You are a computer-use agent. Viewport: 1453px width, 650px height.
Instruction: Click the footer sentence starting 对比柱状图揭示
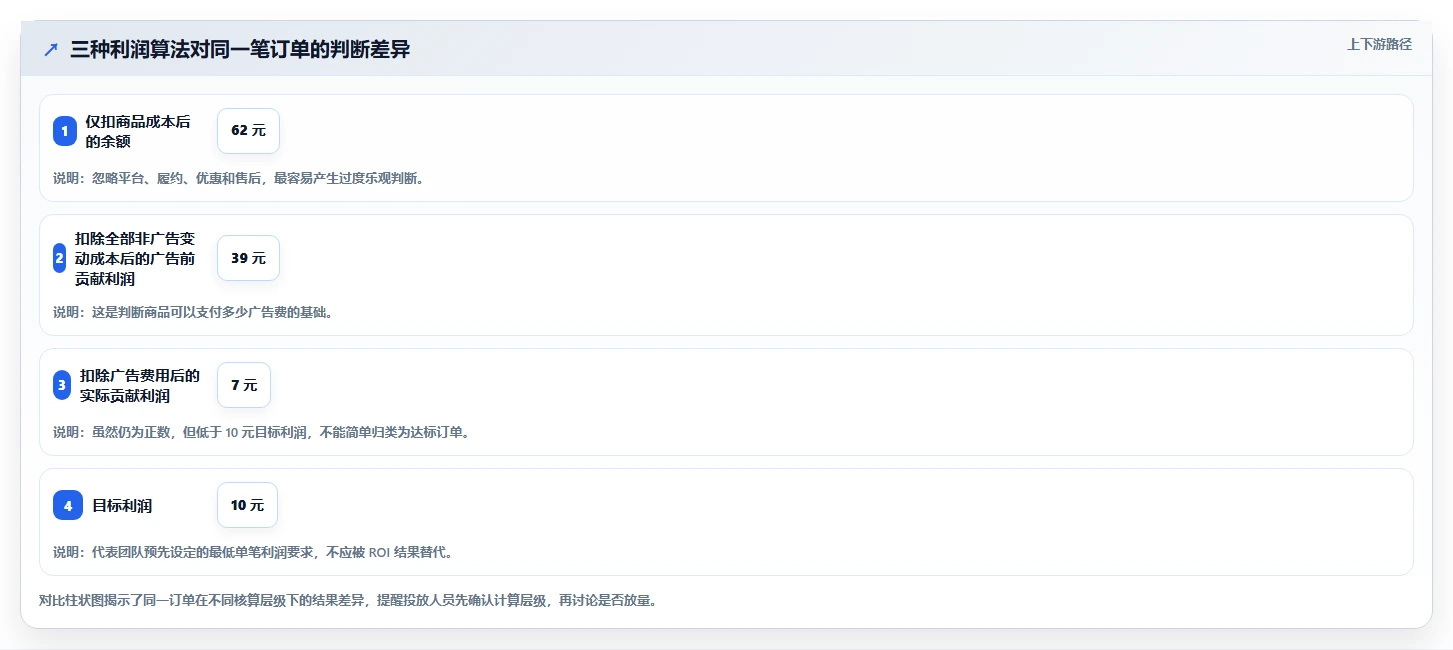(347, 601)
